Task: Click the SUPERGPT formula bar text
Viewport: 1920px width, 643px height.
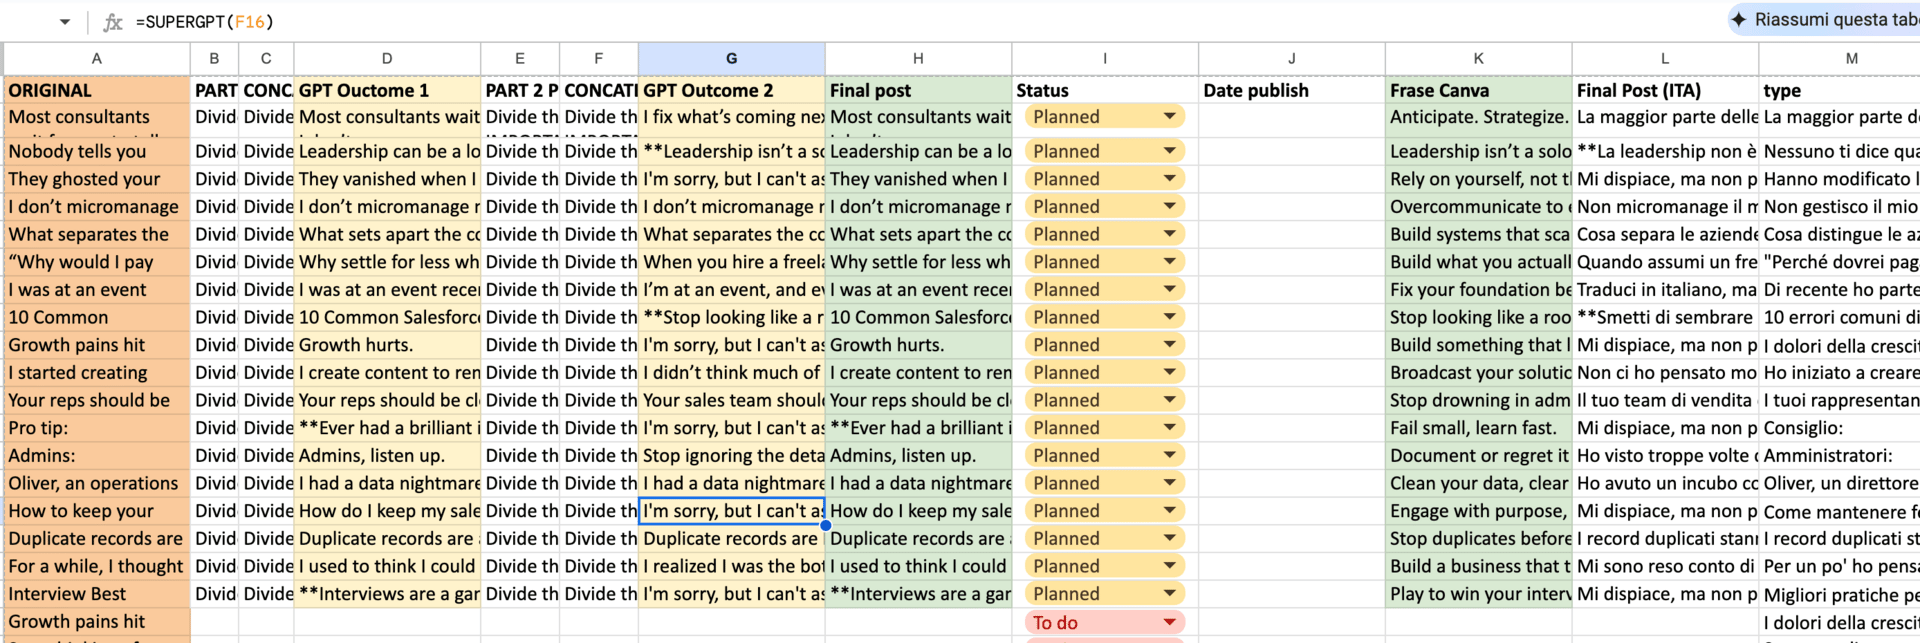Action: (204, 21)
